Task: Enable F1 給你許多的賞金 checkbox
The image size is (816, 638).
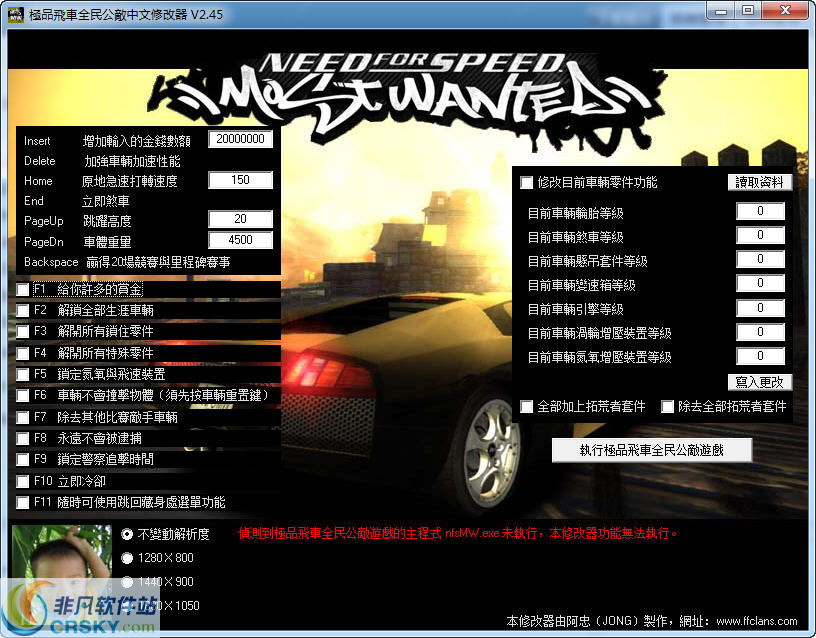Action: pos(23,289)
